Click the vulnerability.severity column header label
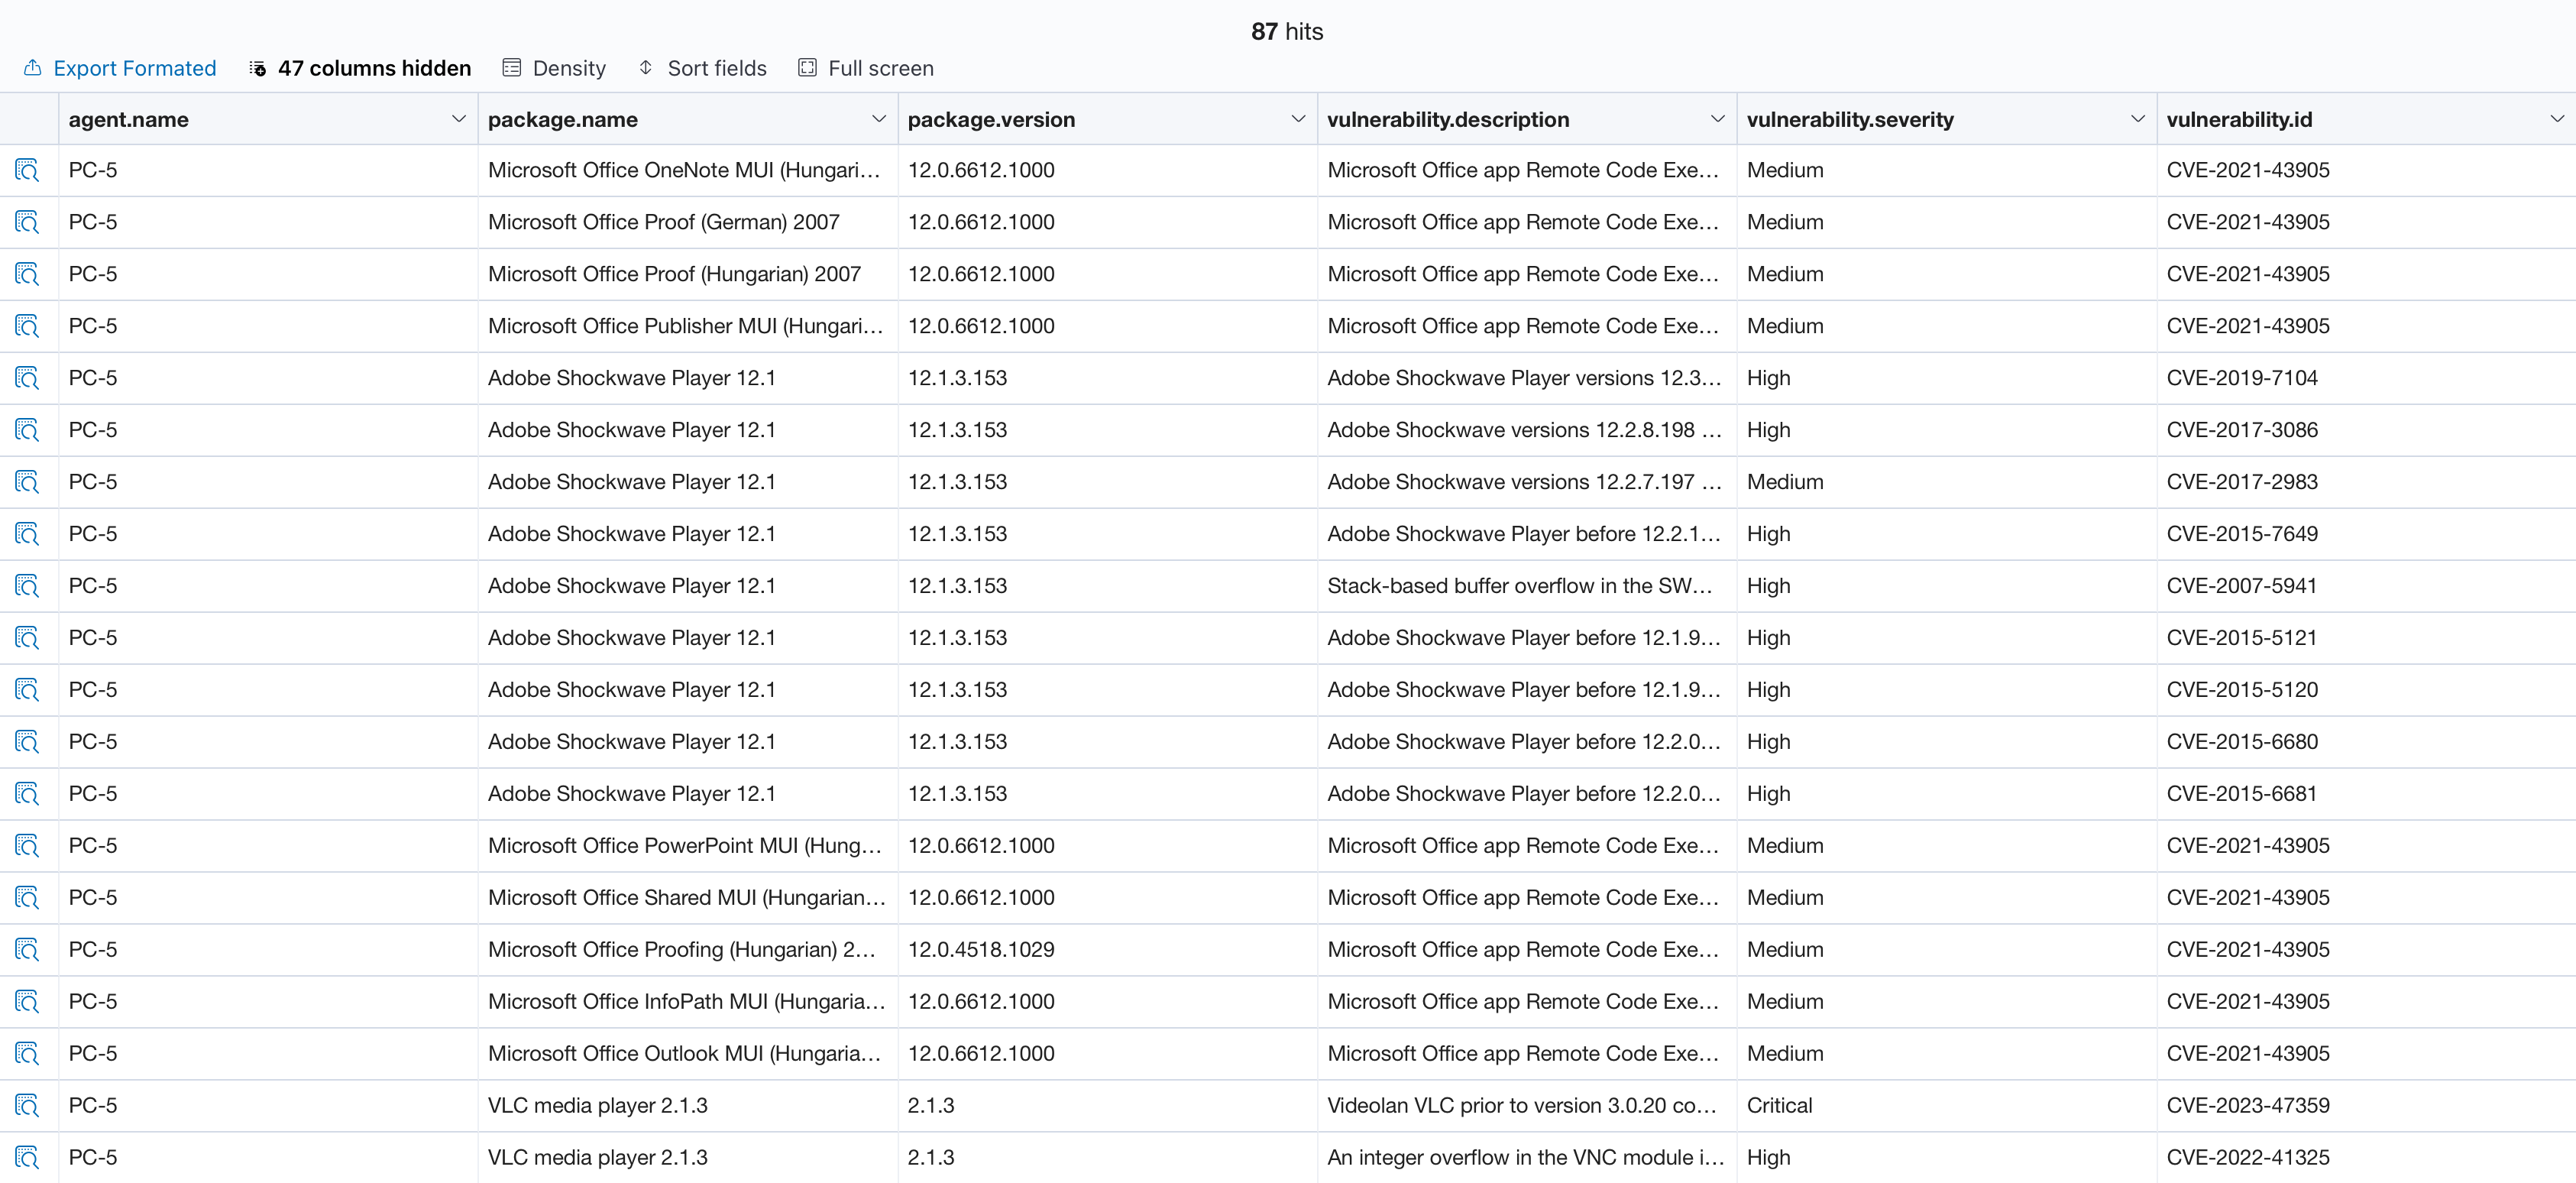This screenshot has height=1183, width=2576. (1850, 120)
